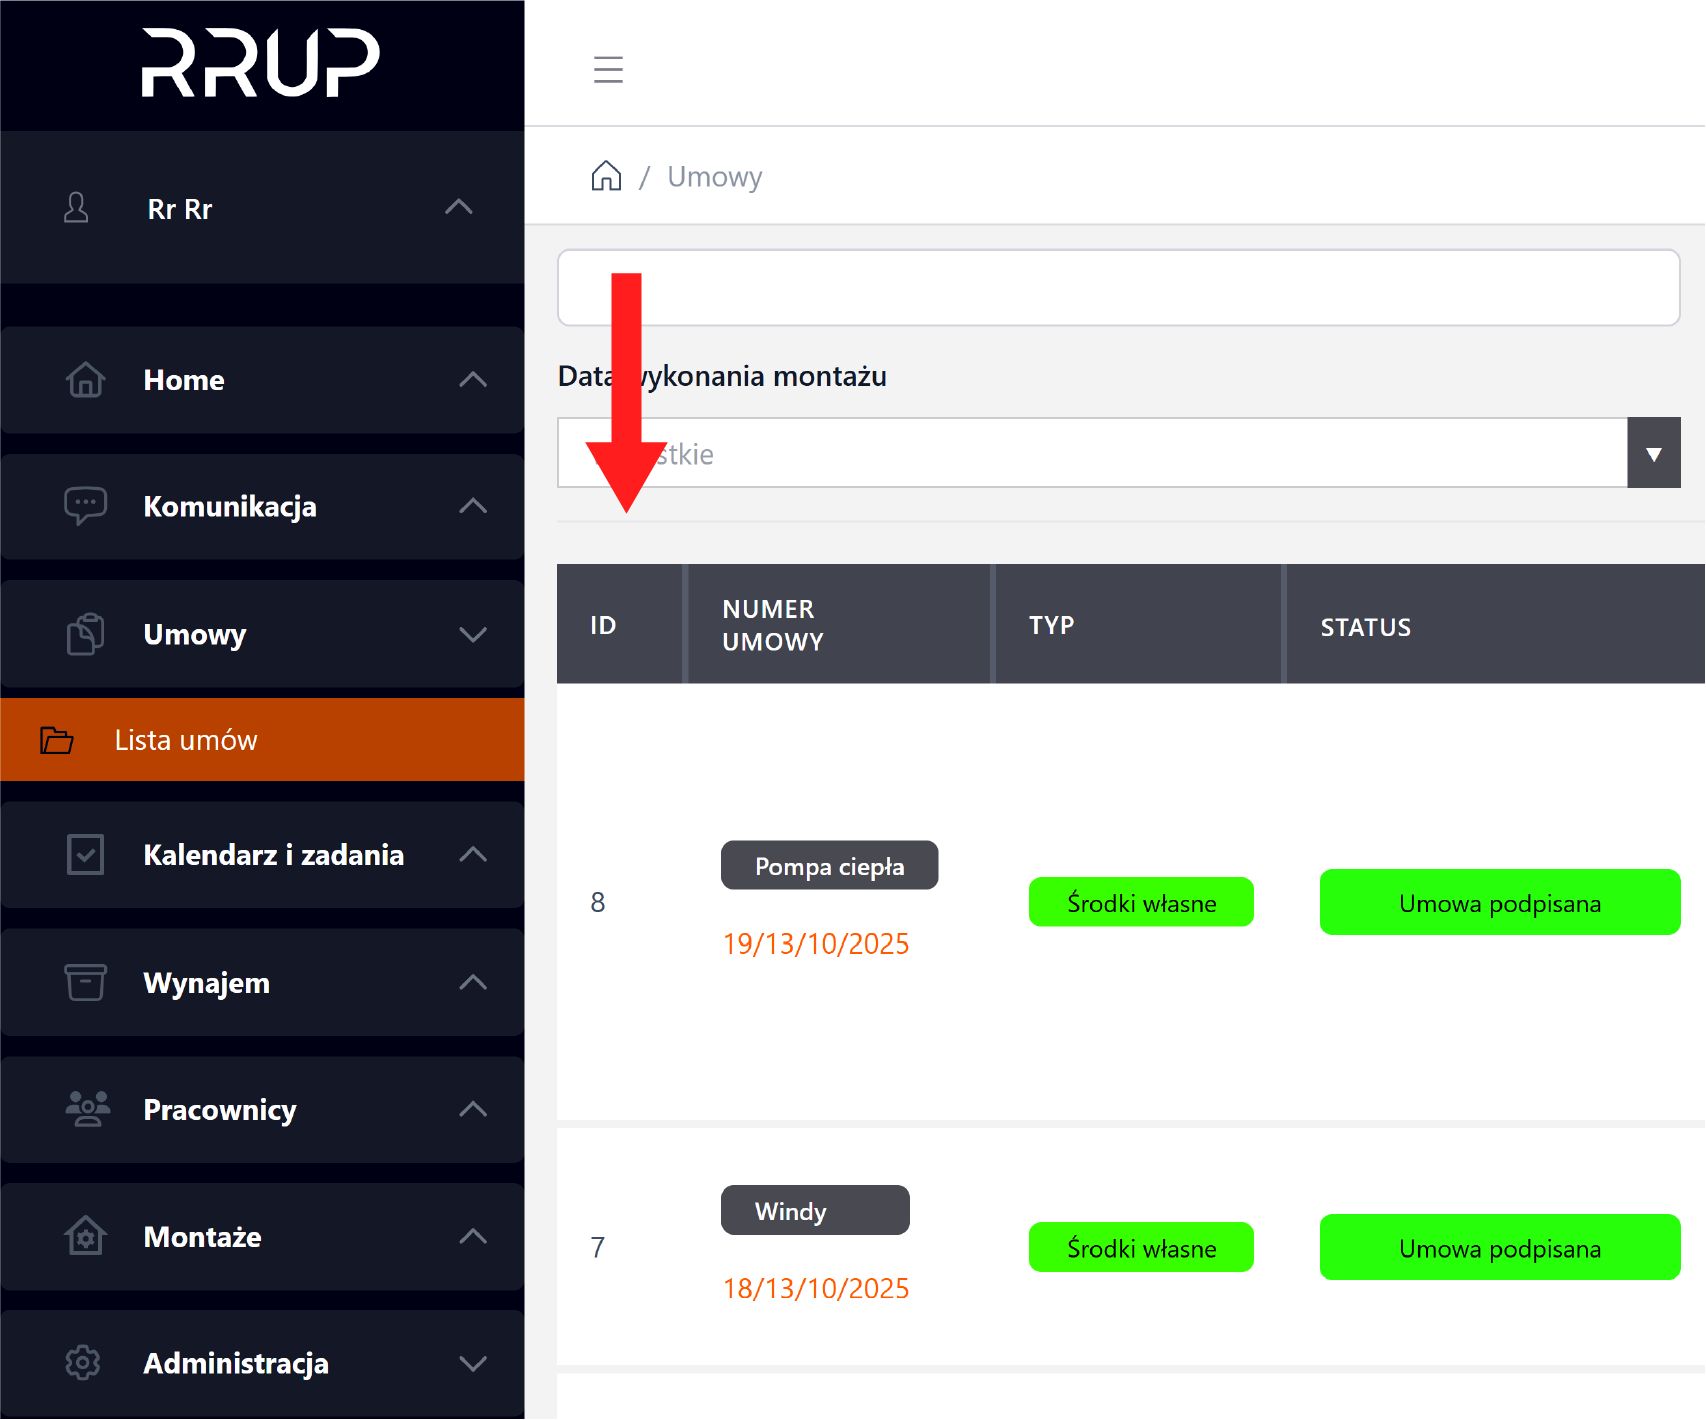Image resolution: width=1706 pixels, height=1420 pixels.
Task: Click the Administracja gear icon
Action: point(83,1363)
